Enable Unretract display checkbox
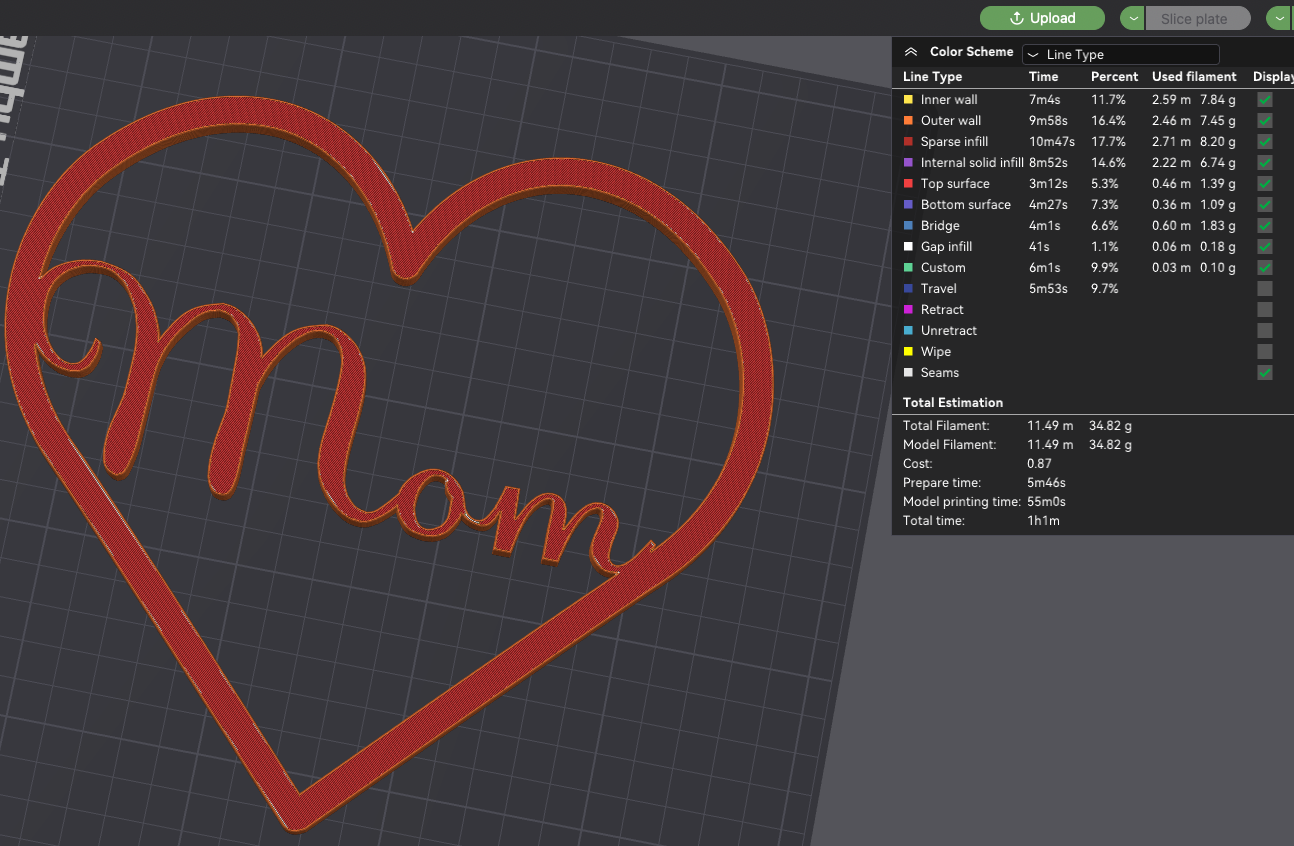The width and height of the screenshot is (1294, 846). coord(1265,331)
